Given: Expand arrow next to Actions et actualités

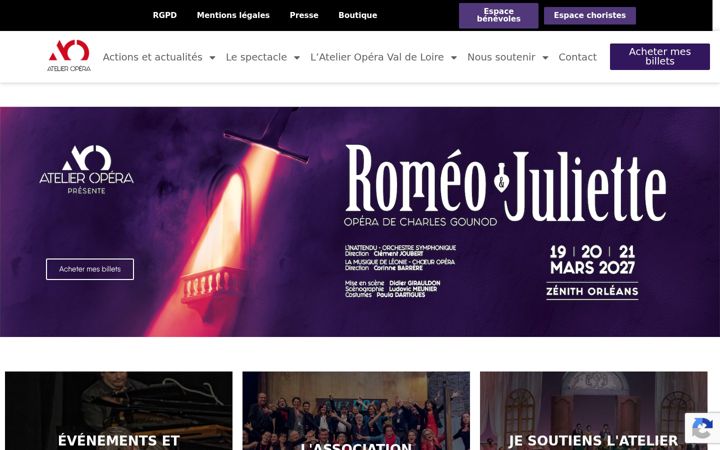Looking at the screenshot, I should click(x=212, y=58).
